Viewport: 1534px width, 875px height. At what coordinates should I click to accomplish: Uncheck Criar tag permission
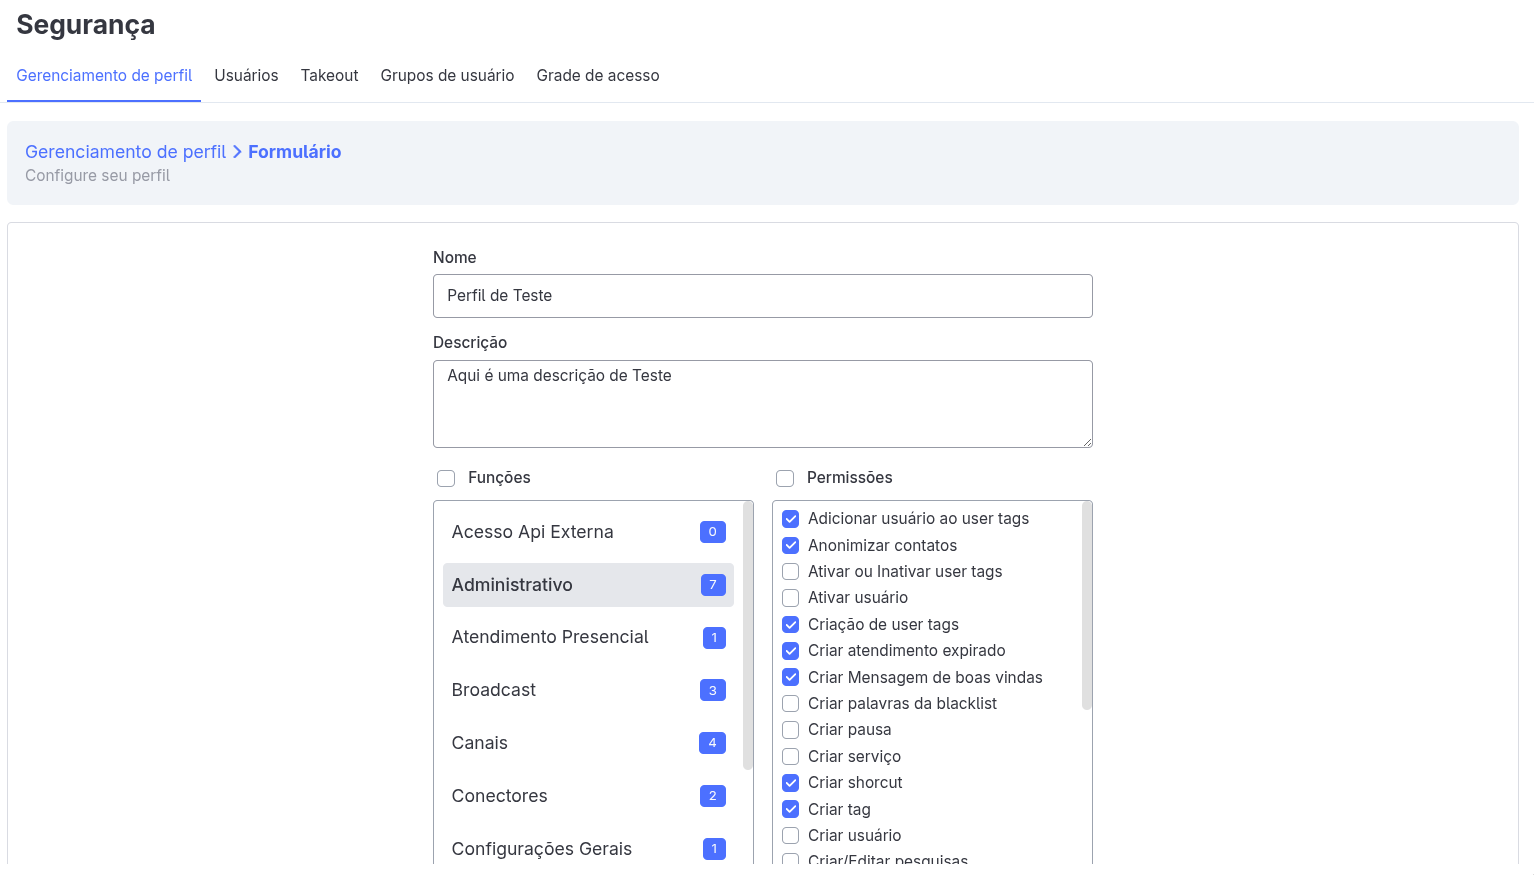[x=790, y=809]
